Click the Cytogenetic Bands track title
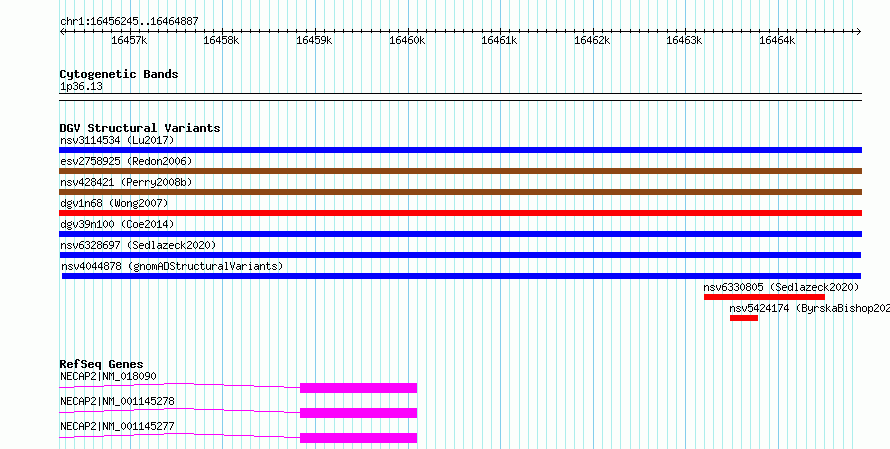Viewport: 890px width, 449px height. click(x=119, y=74)
